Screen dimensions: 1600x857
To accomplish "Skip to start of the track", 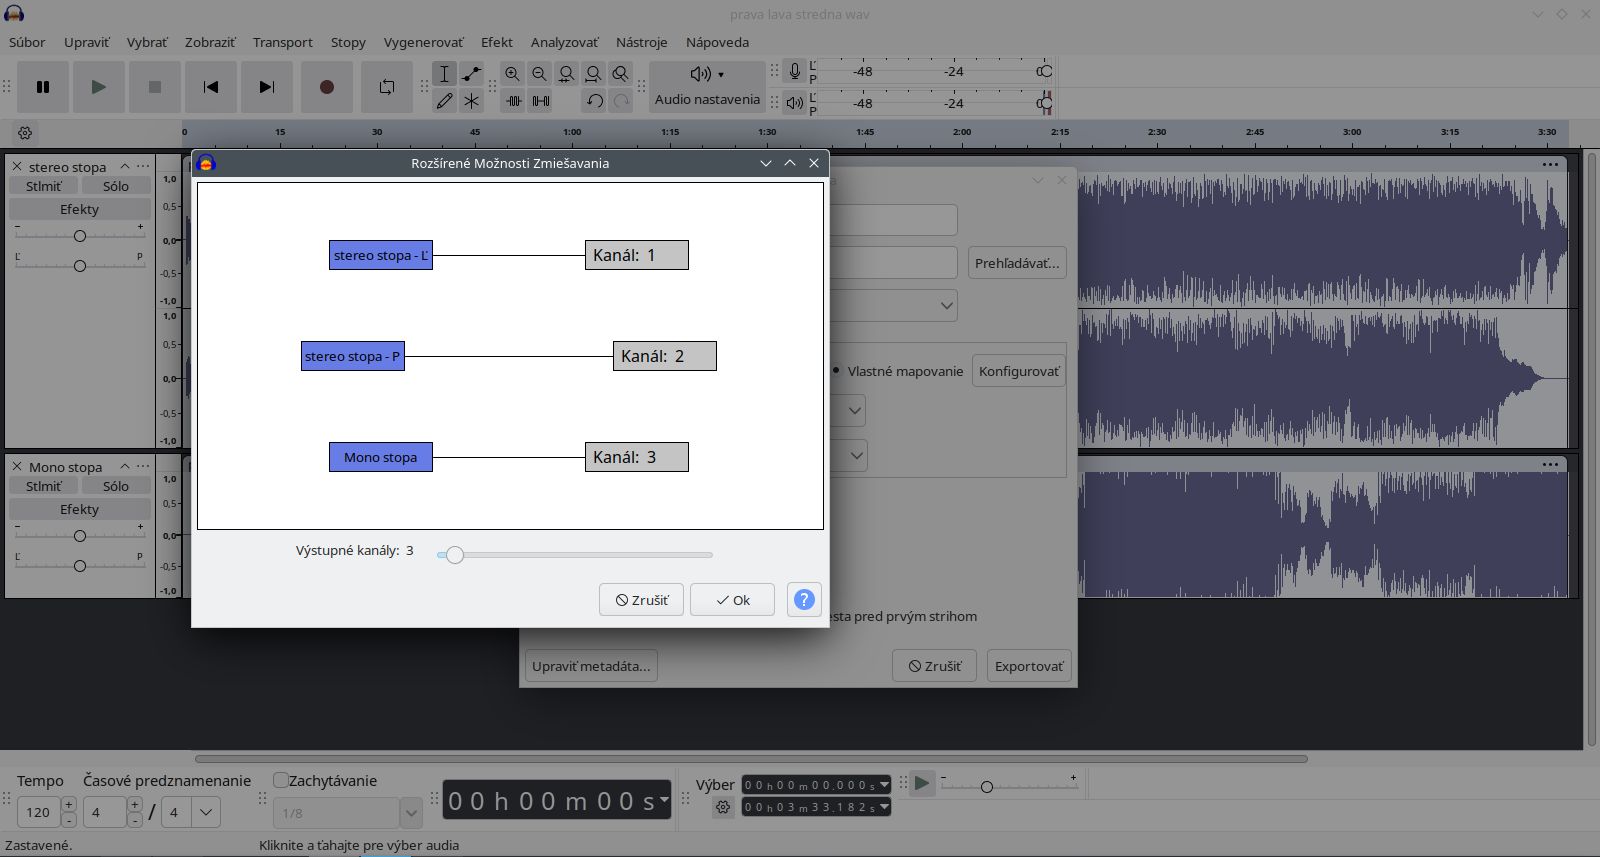I will coord(210,87).
